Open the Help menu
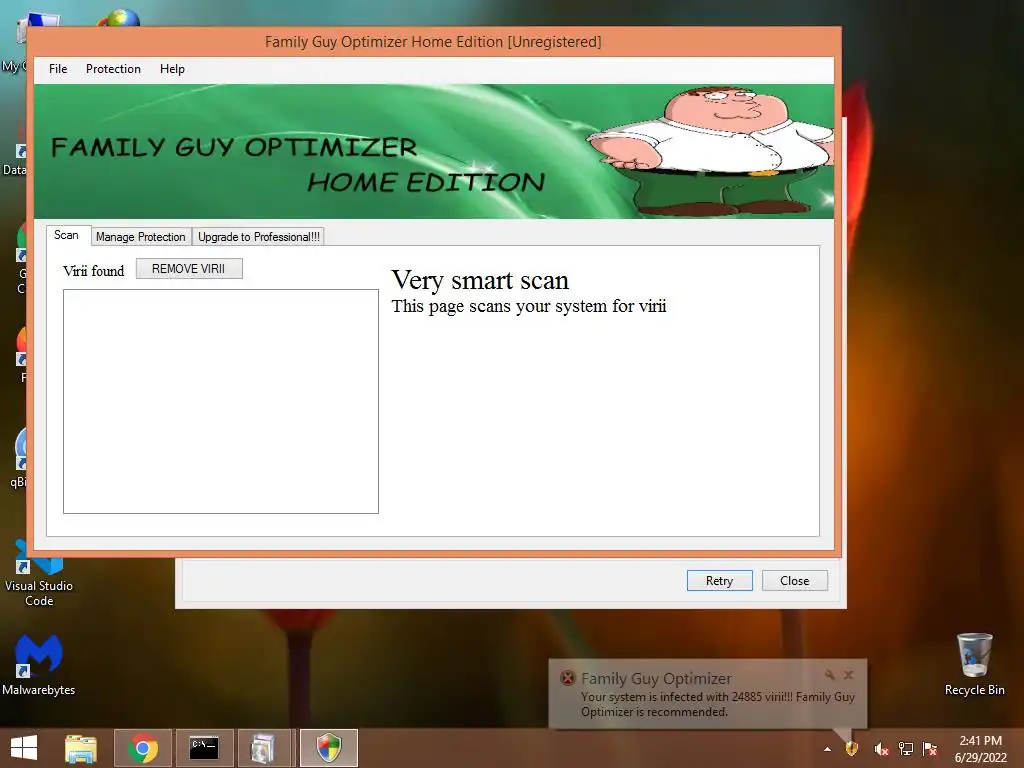 point(172,69)
